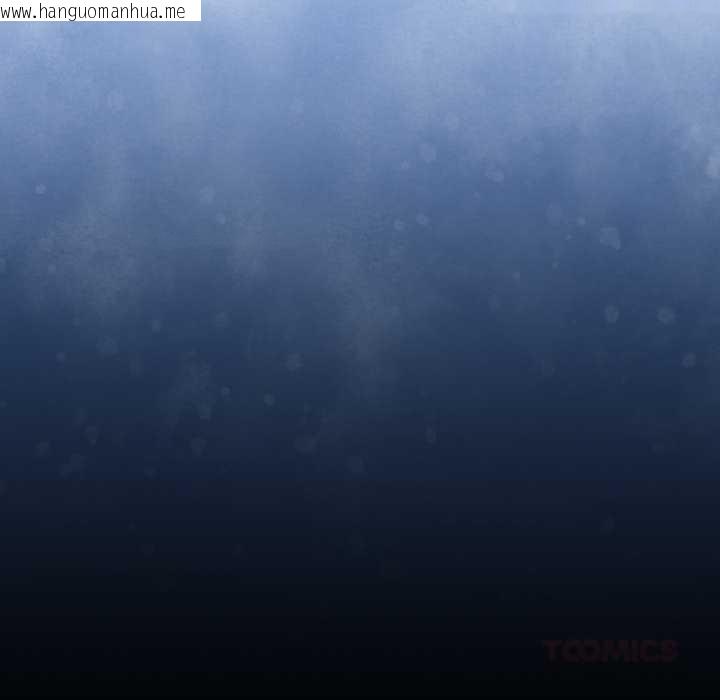Screen dimensions: 720x700
Task: Click the letter T in TOOMICS logo
Action: coord(553,652)
